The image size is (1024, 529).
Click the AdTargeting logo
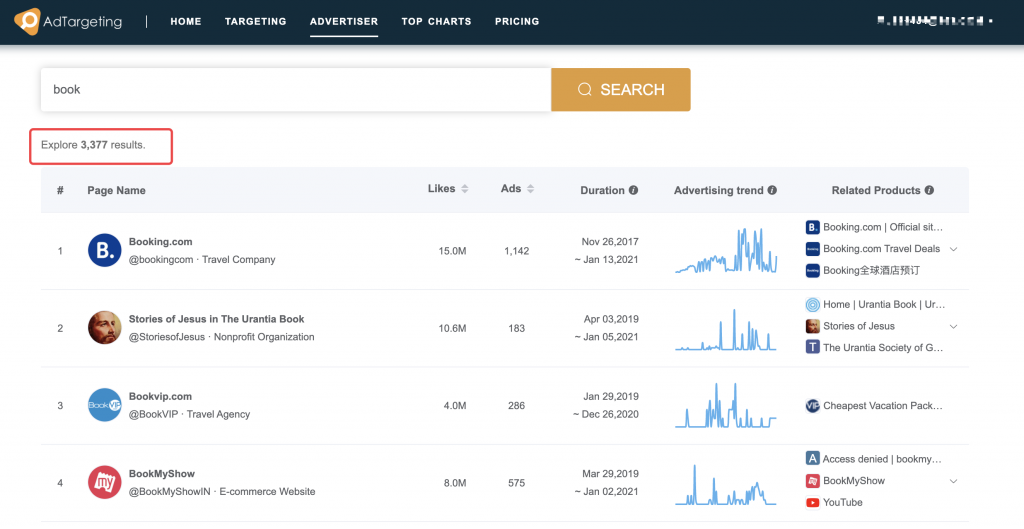(68, 22)
